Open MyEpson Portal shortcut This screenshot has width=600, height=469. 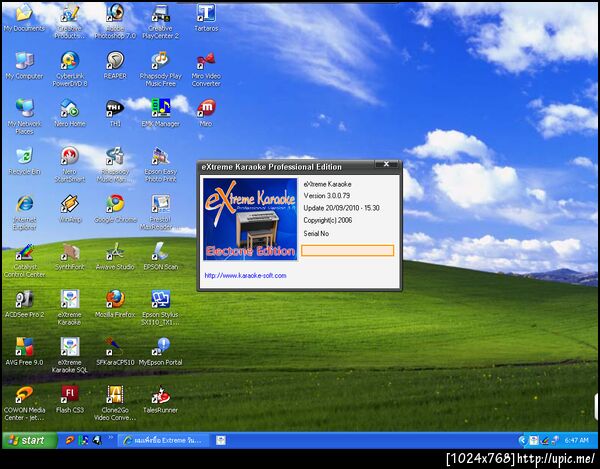pyautogui.click(x=160, y=352)
